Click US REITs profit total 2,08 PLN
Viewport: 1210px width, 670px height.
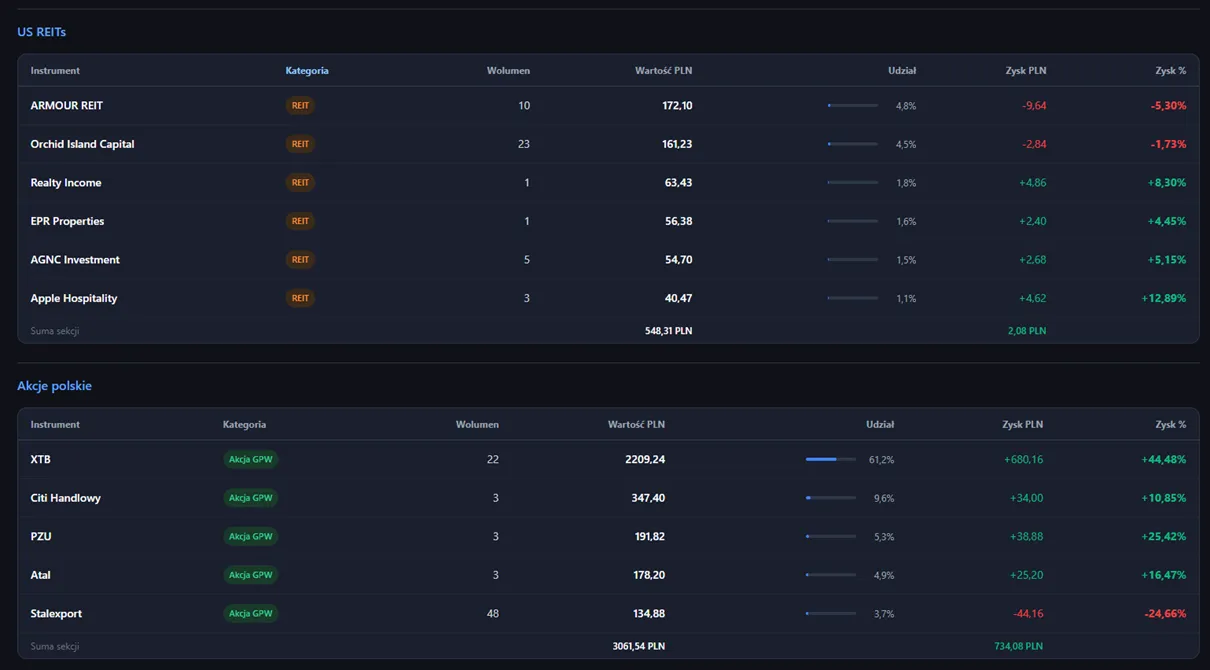1027,331
